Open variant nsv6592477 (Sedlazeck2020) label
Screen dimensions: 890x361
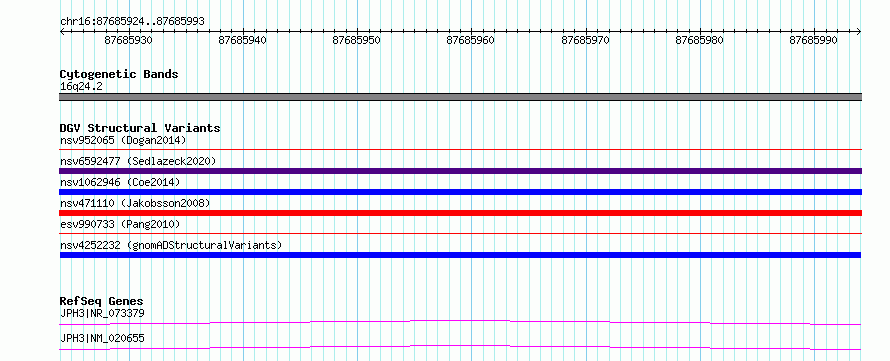(138, 161)
